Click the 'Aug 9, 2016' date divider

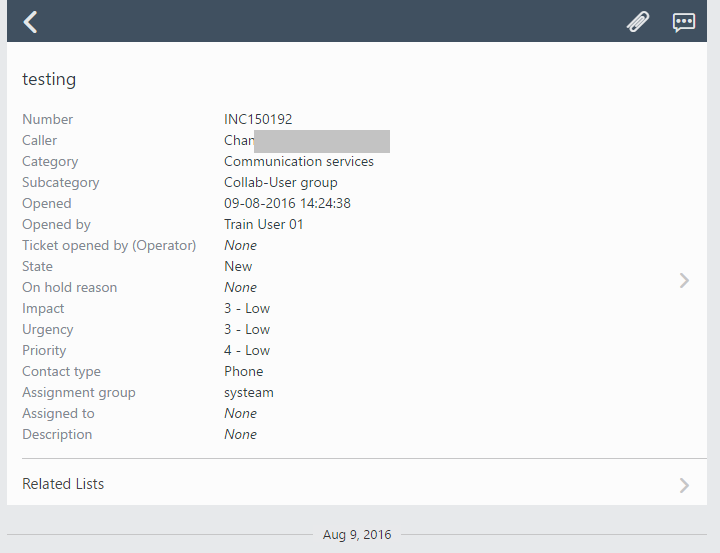[357, 535]
